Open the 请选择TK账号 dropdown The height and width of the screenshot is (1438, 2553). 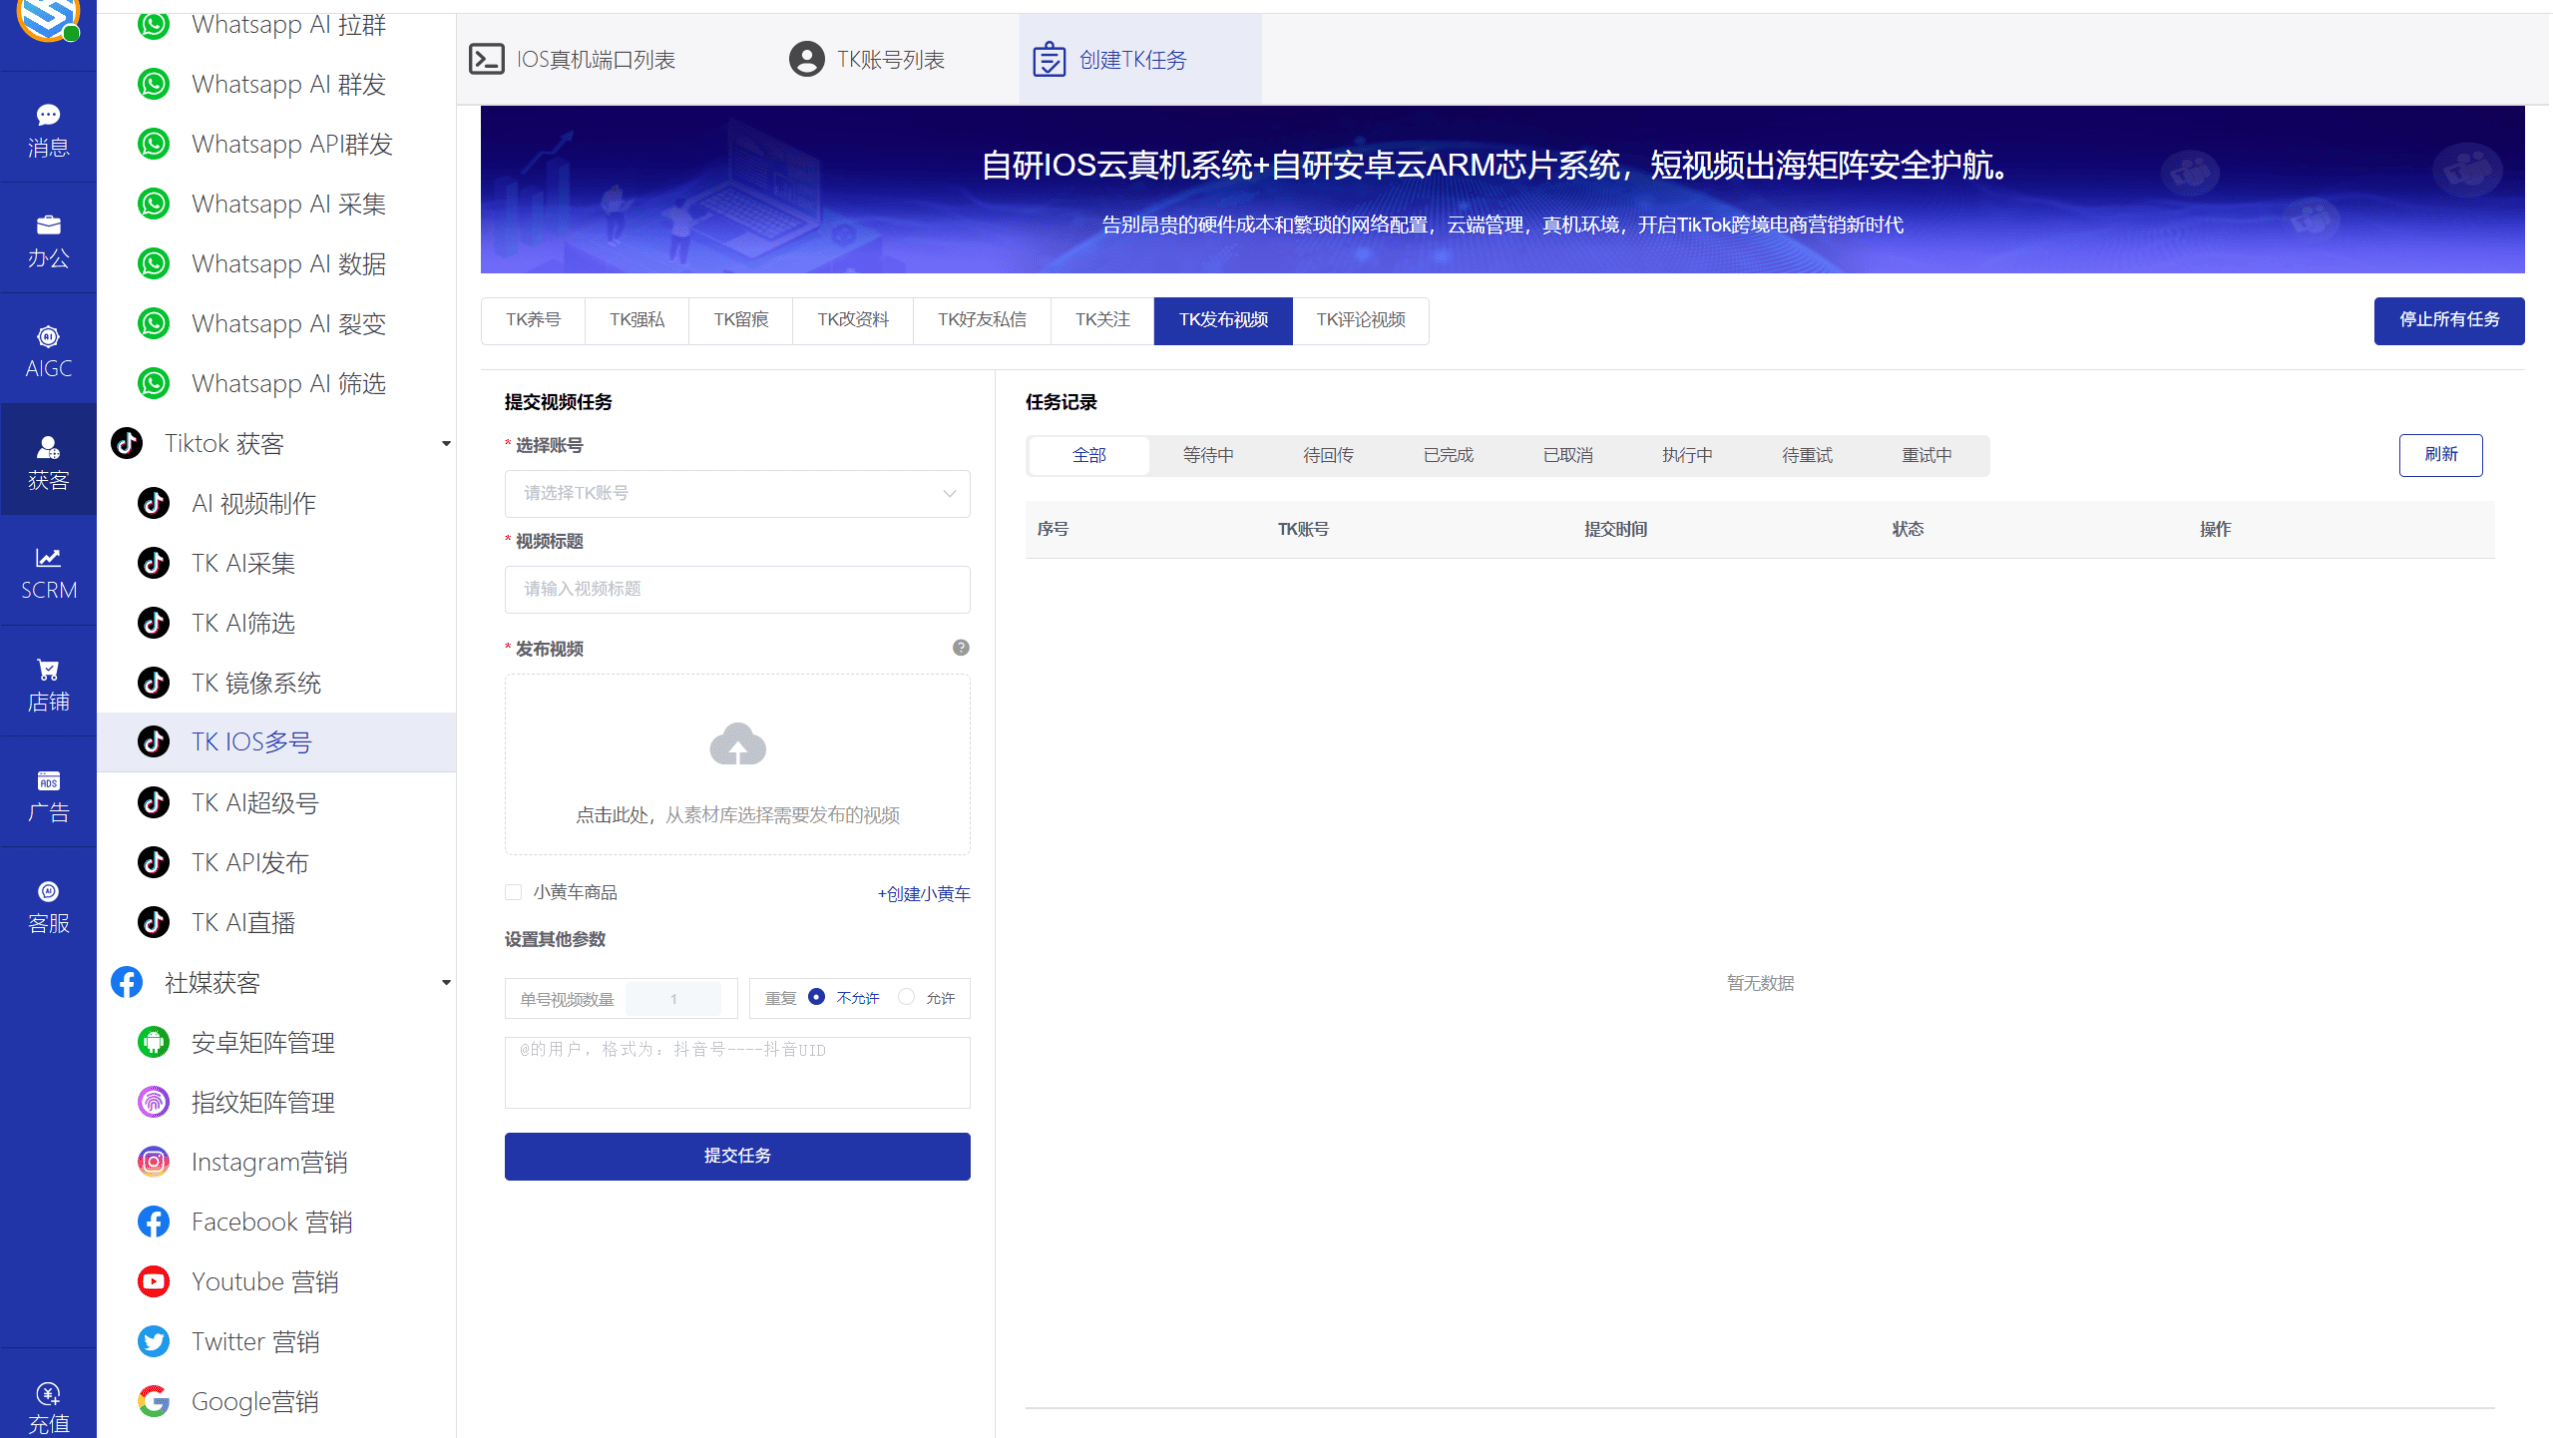737,493
